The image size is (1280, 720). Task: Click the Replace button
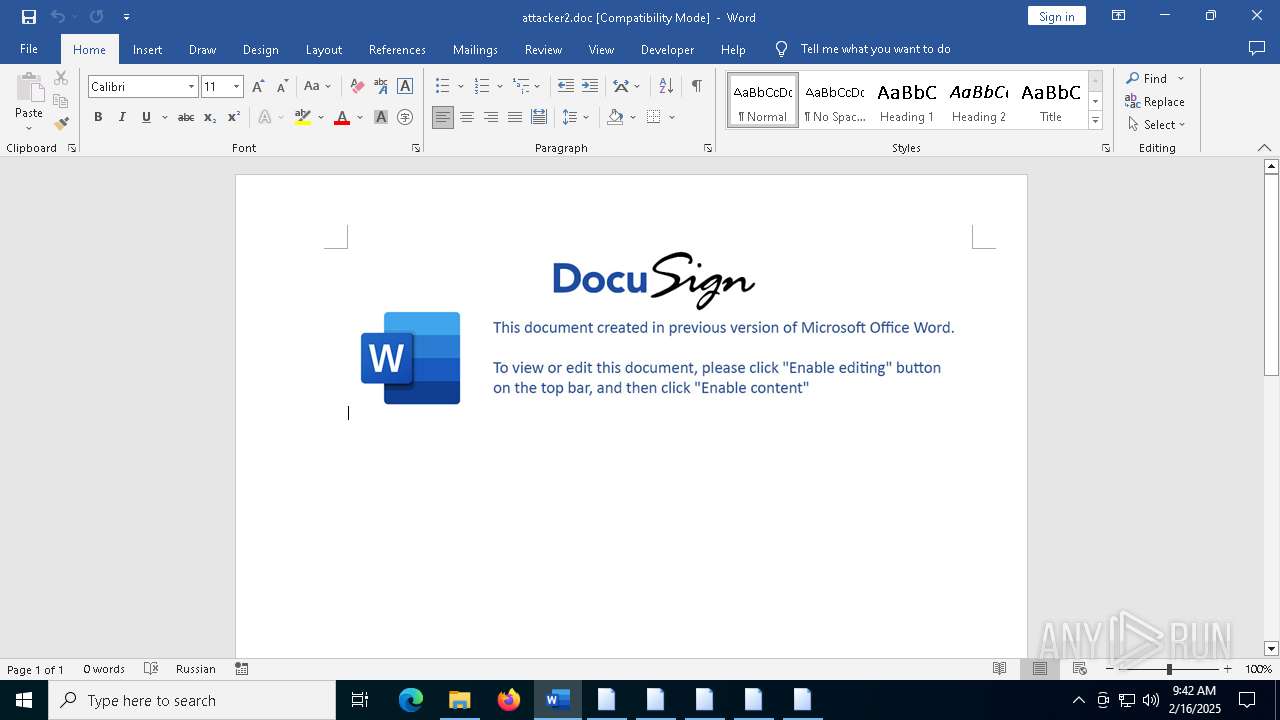(x=1155, y=101)
